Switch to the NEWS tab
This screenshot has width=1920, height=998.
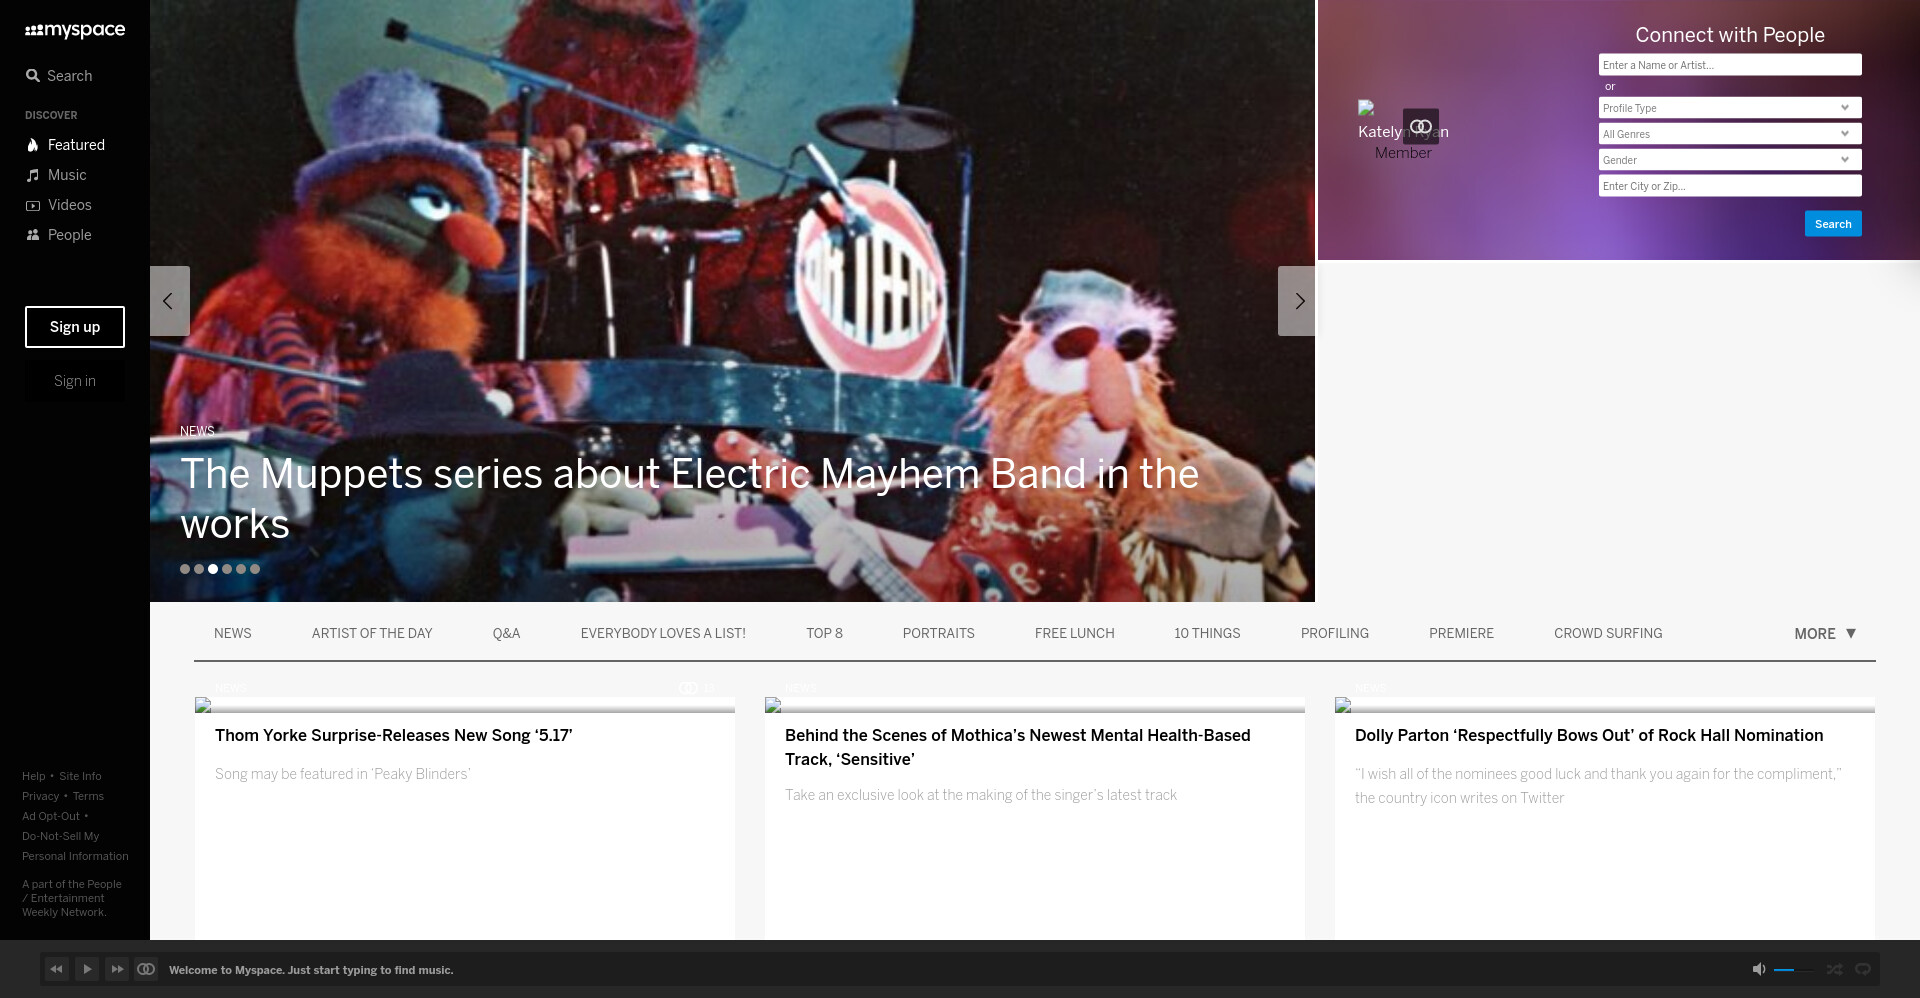[x=233, y=634]
